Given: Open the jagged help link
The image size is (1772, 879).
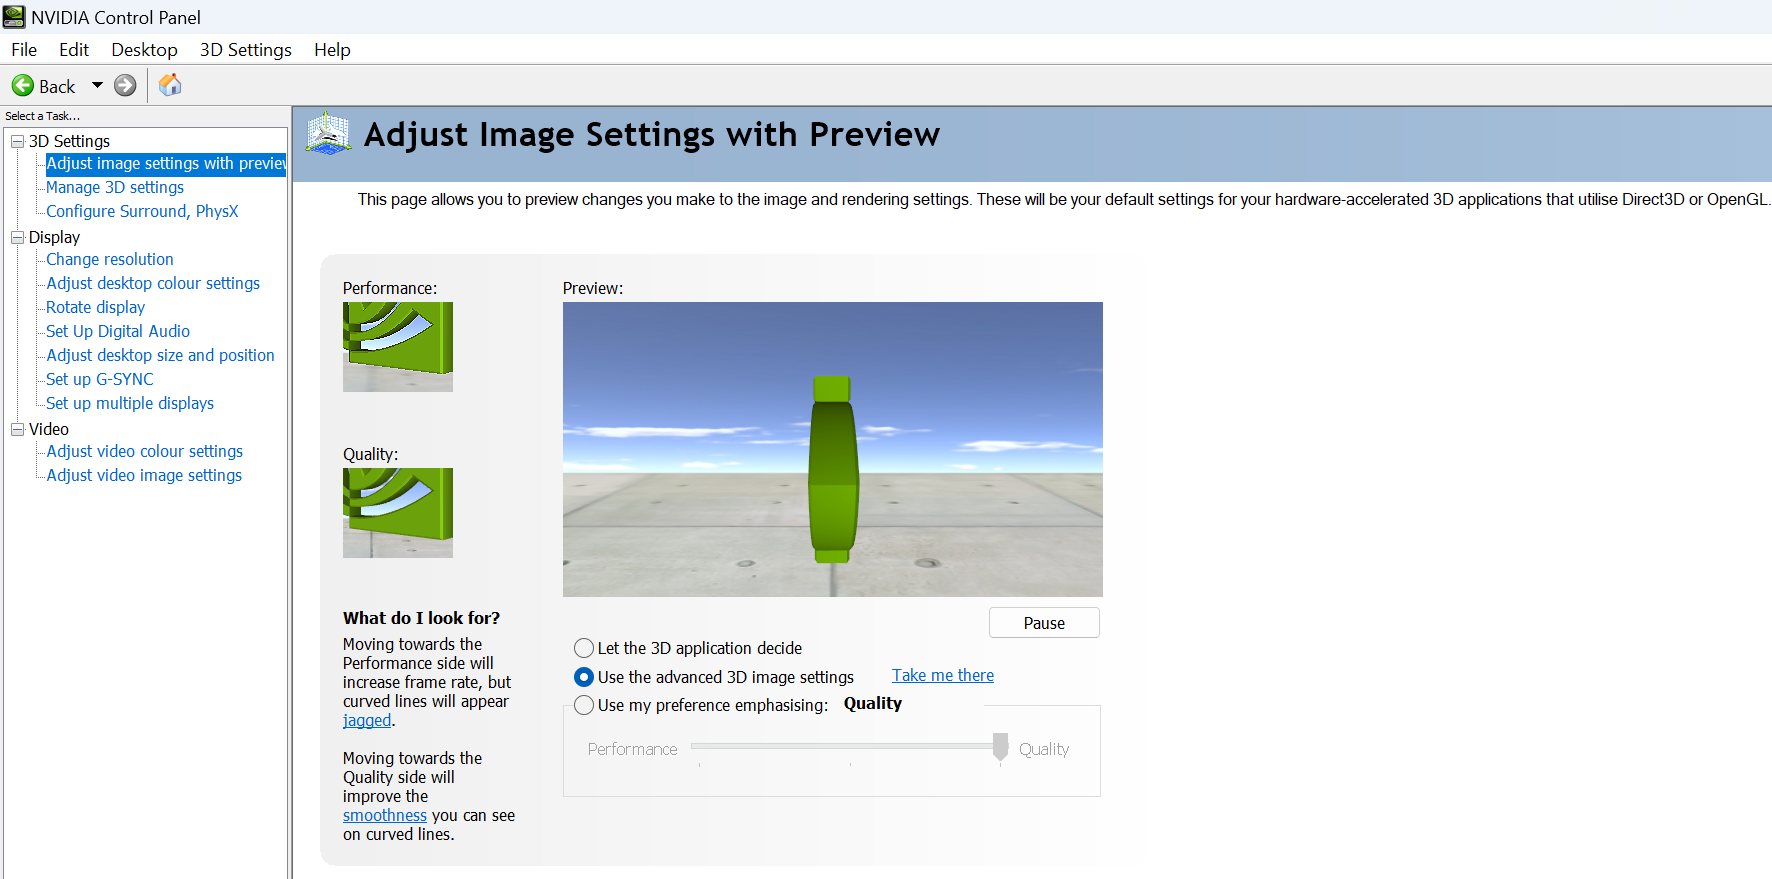Looking at the screenshot, I should 367,720.
